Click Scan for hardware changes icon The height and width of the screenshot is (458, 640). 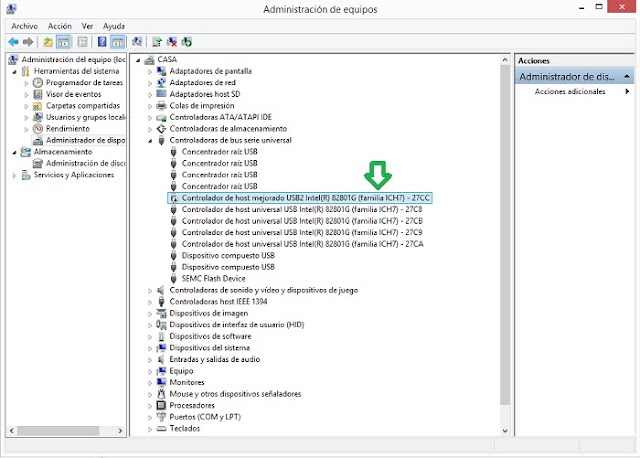(137, 42)
